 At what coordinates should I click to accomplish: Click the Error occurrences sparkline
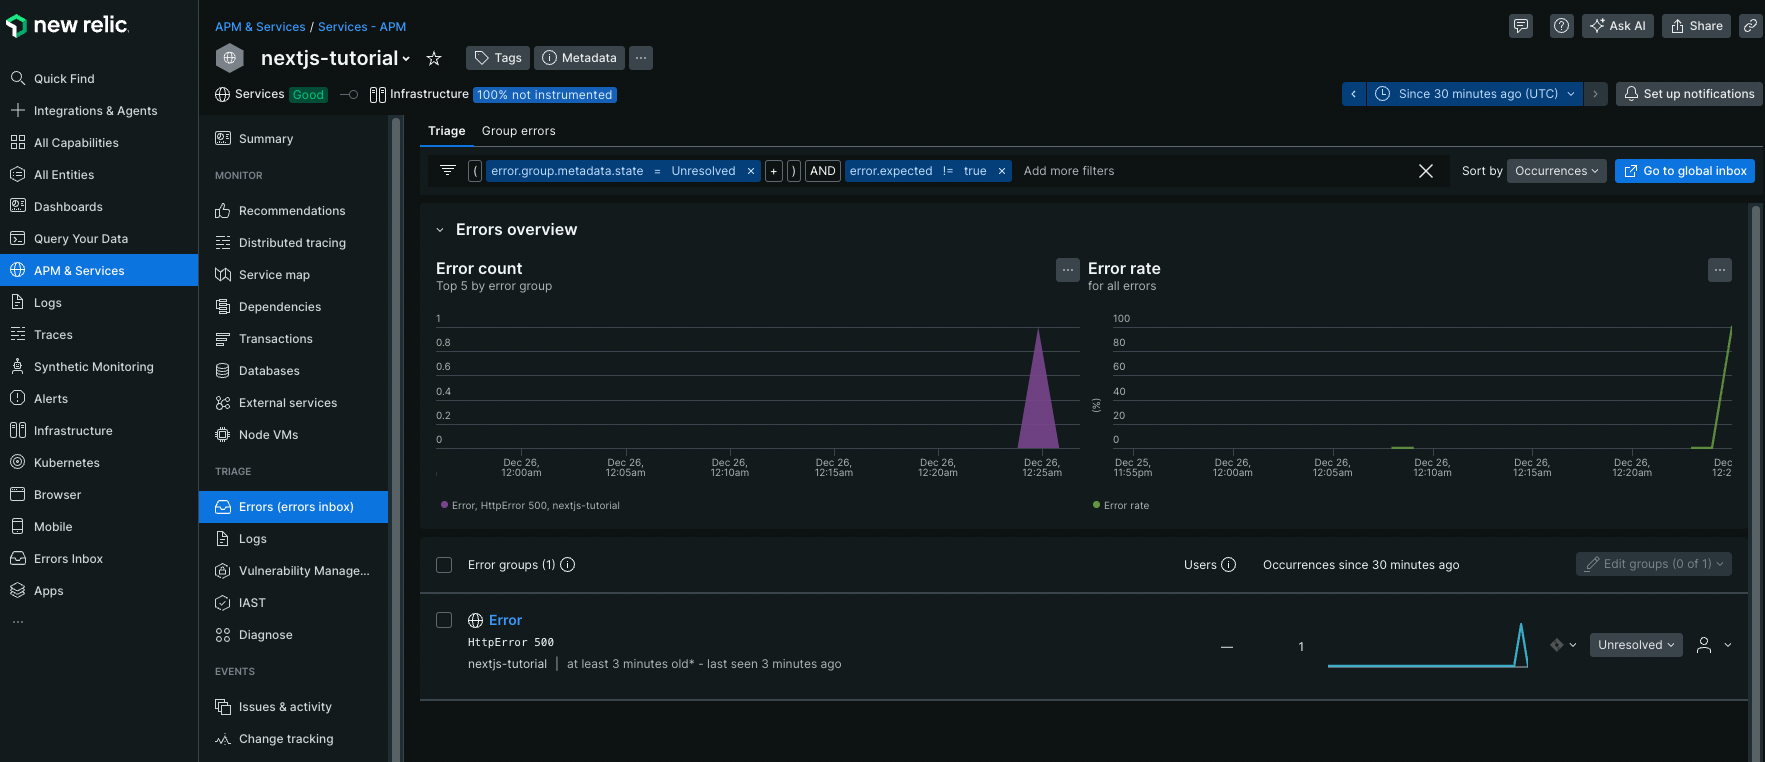1428,645
